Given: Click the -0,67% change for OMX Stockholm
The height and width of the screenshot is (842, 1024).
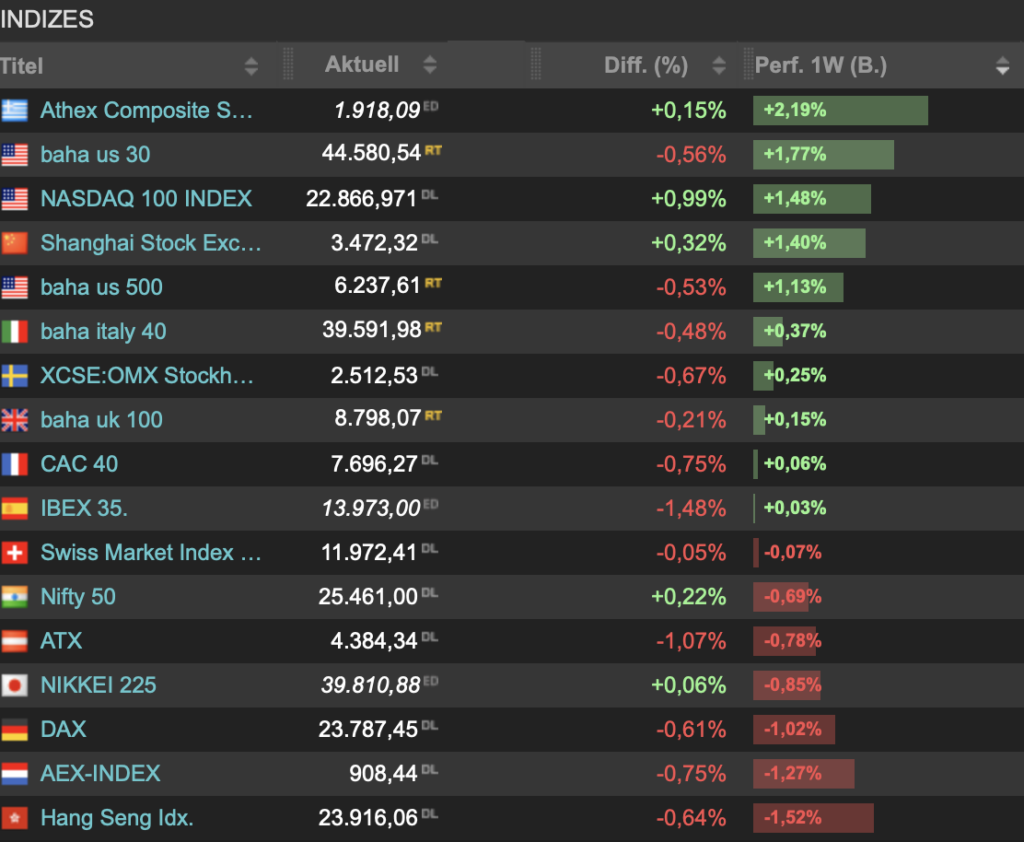Looking at the screenshot, I should click(691, 376).
